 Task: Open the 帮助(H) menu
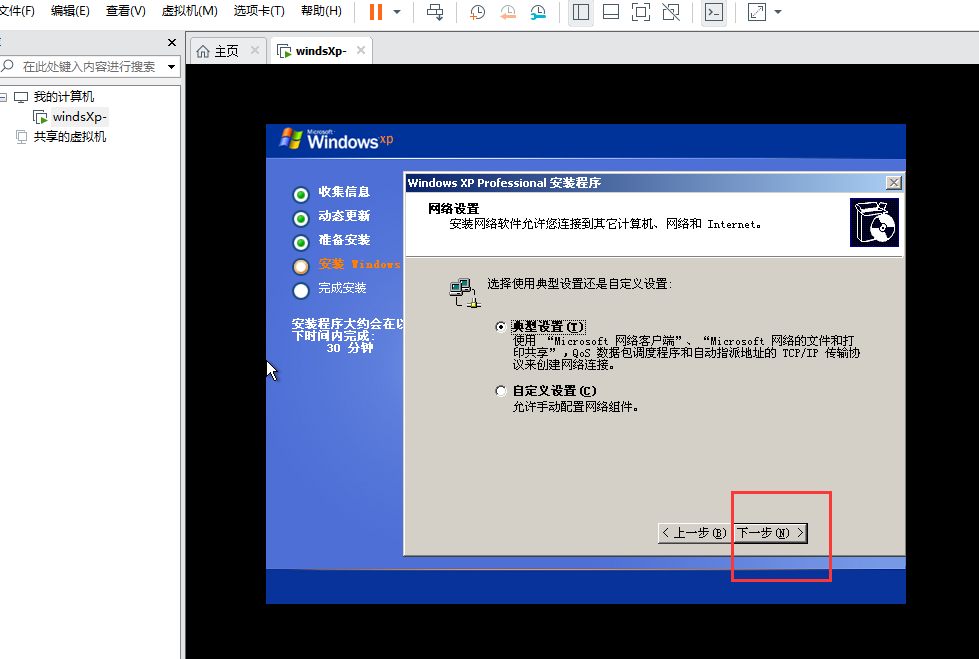(321, 11)
